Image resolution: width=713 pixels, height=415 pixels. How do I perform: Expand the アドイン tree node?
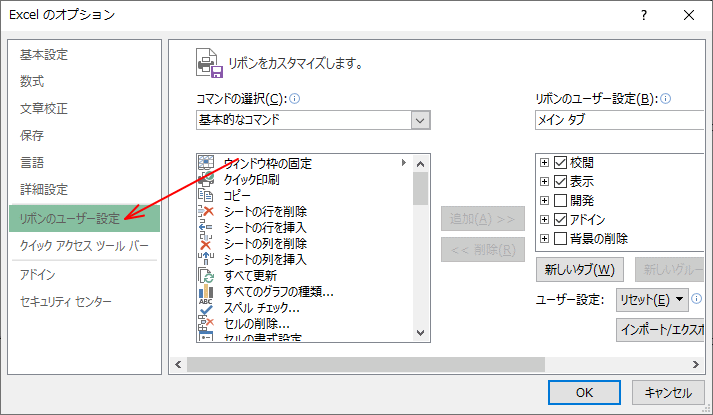point(544,220)
